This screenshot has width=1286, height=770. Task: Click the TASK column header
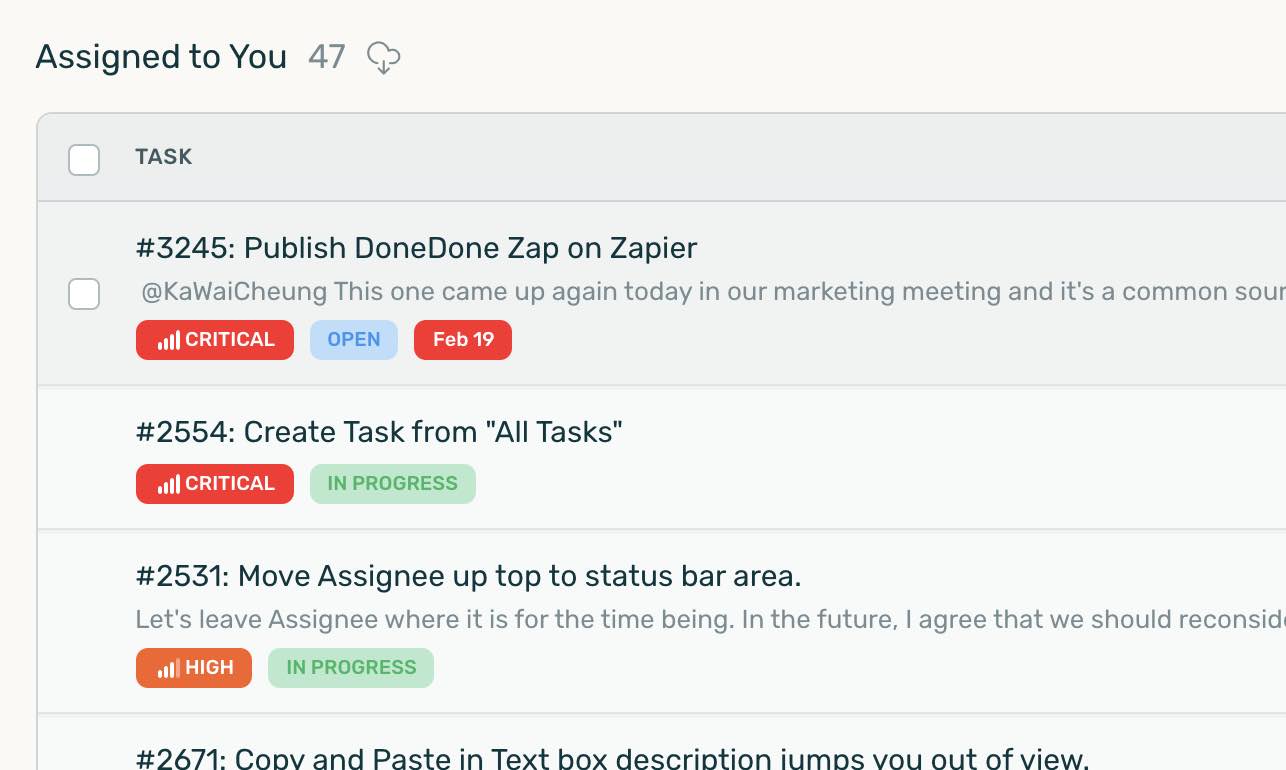(164, 157)
